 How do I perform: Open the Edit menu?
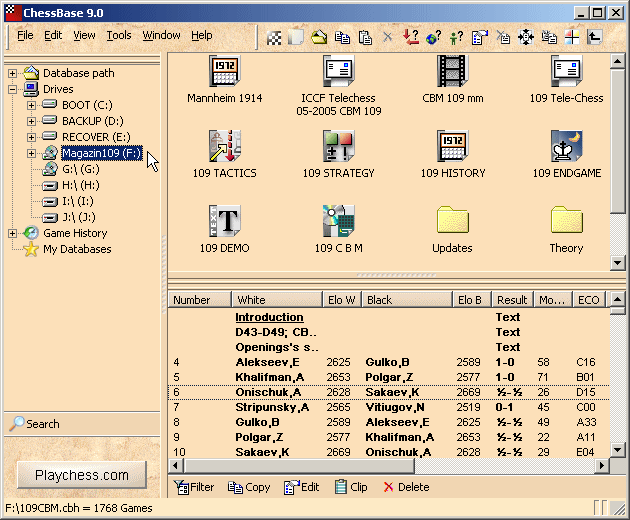[x=53, y=35]
